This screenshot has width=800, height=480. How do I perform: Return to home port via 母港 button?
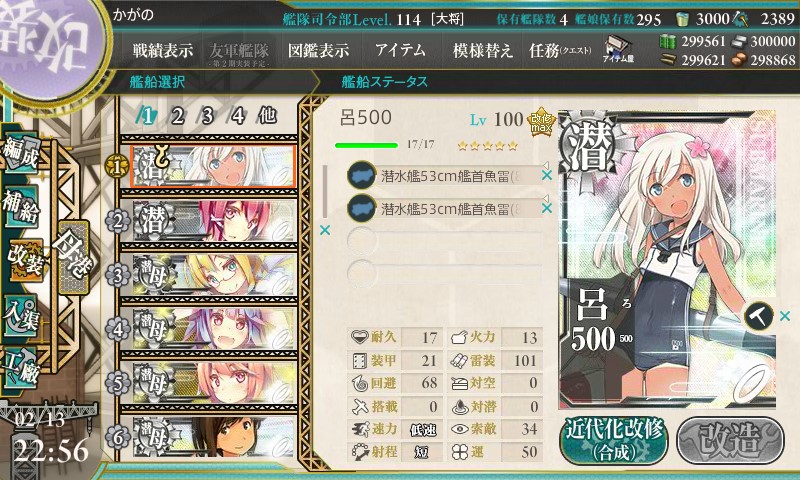click(x=73, y=258)
